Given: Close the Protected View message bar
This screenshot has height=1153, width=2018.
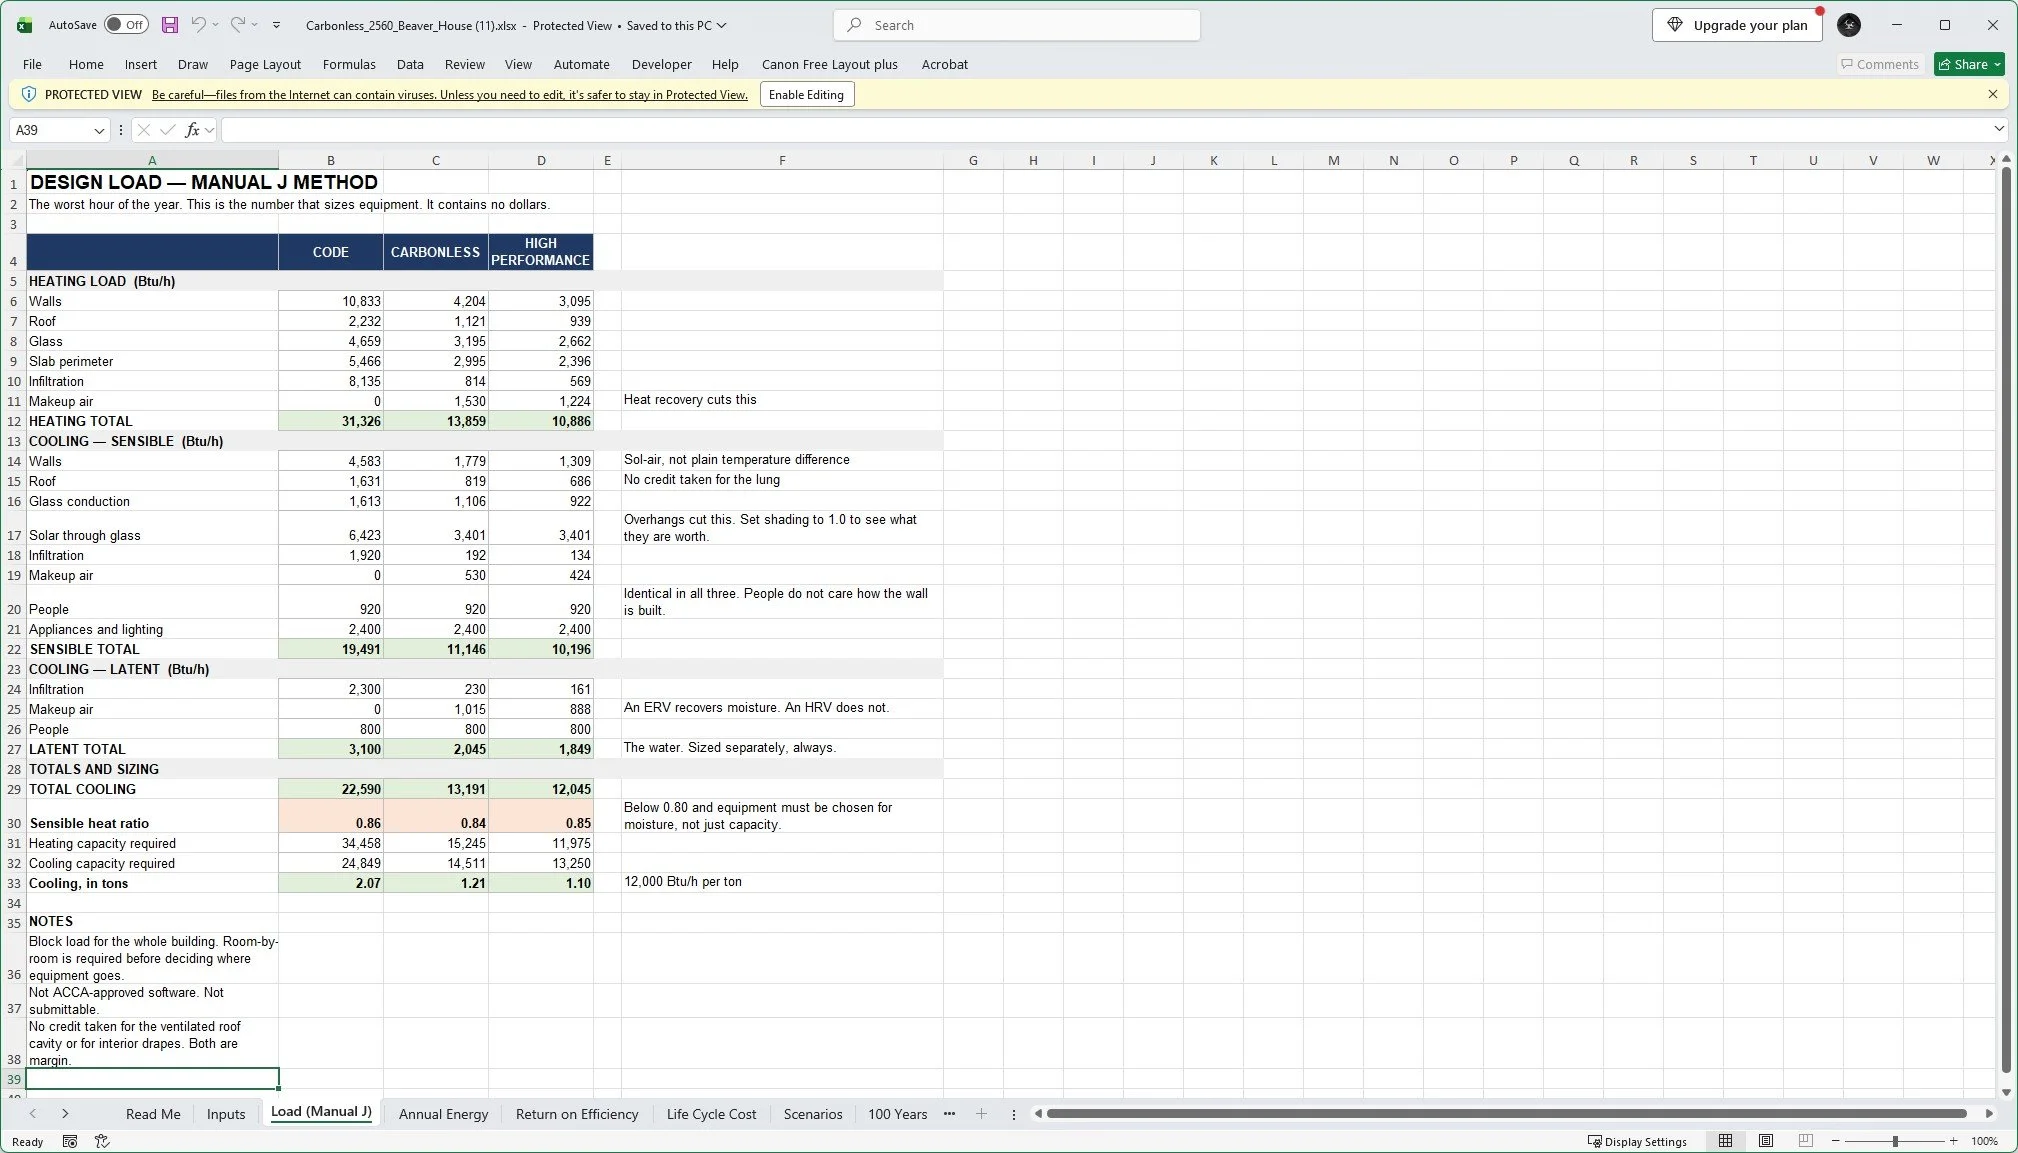Looking at the screenshot, I should 1993,94.
